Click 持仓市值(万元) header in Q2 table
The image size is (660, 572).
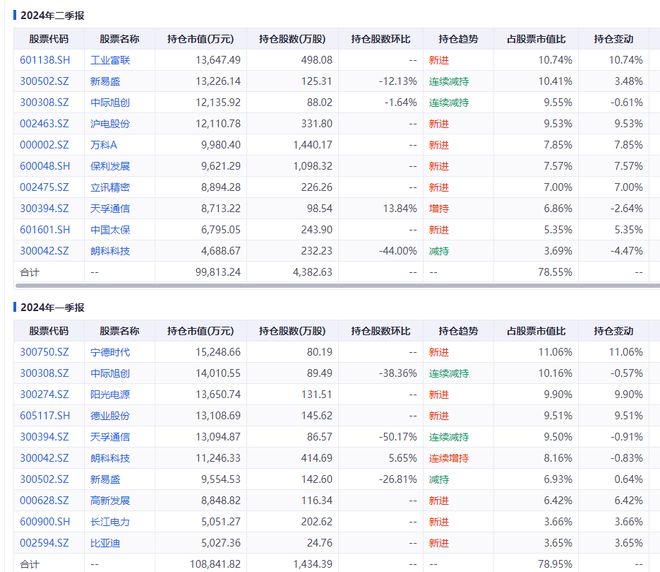point(200,39)
